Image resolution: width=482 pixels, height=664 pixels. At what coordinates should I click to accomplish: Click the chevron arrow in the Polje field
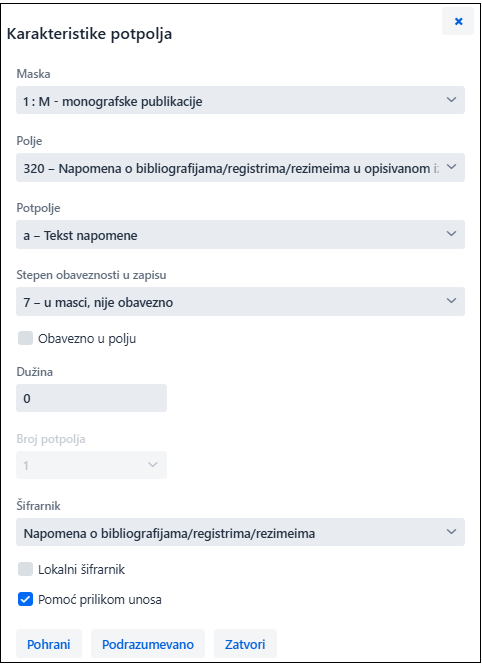tap(452, 167)
